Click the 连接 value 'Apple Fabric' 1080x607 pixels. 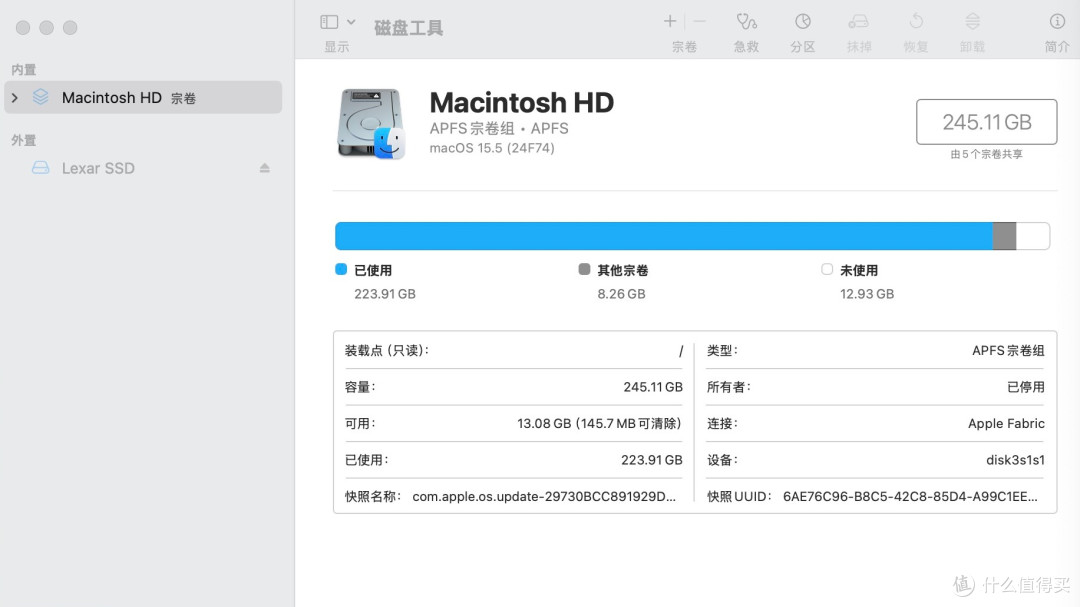1006,424
